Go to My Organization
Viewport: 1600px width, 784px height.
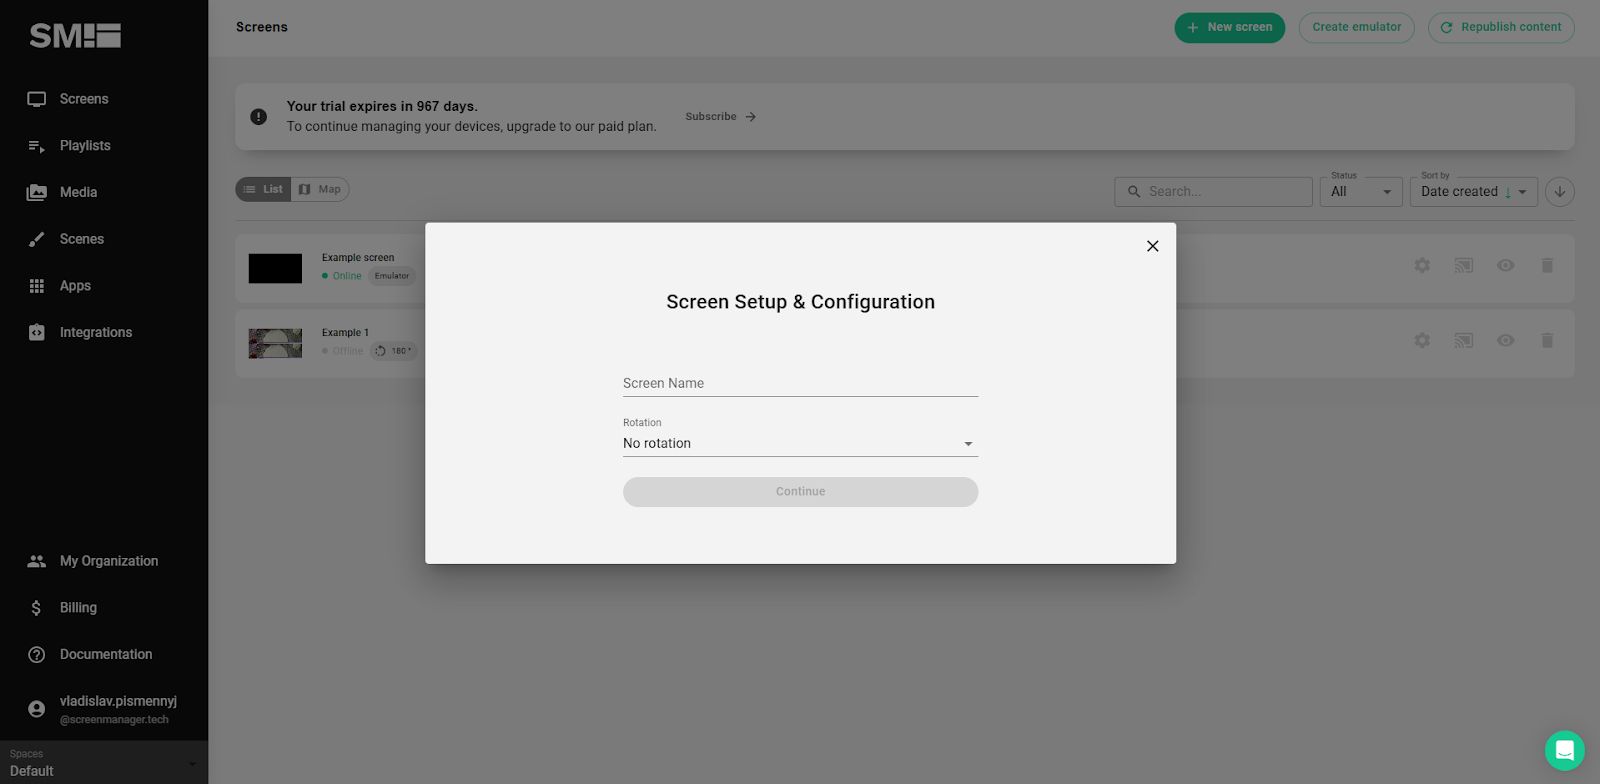pos(108,561)
